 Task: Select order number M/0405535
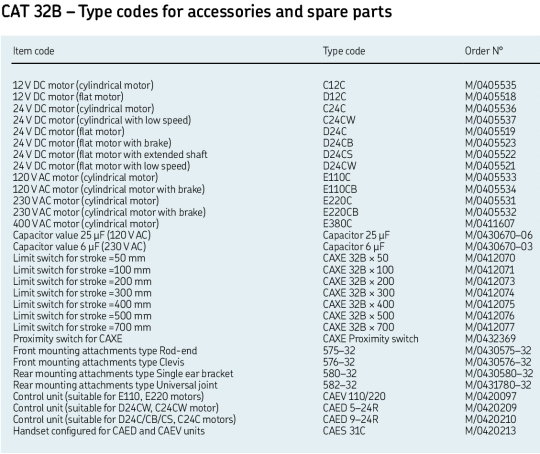(490, 85)
